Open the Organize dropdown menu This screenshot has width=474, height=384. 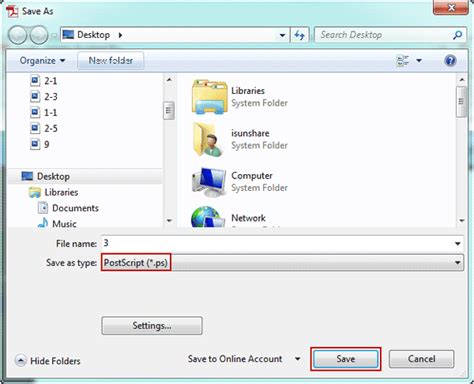tap(42, 61)
